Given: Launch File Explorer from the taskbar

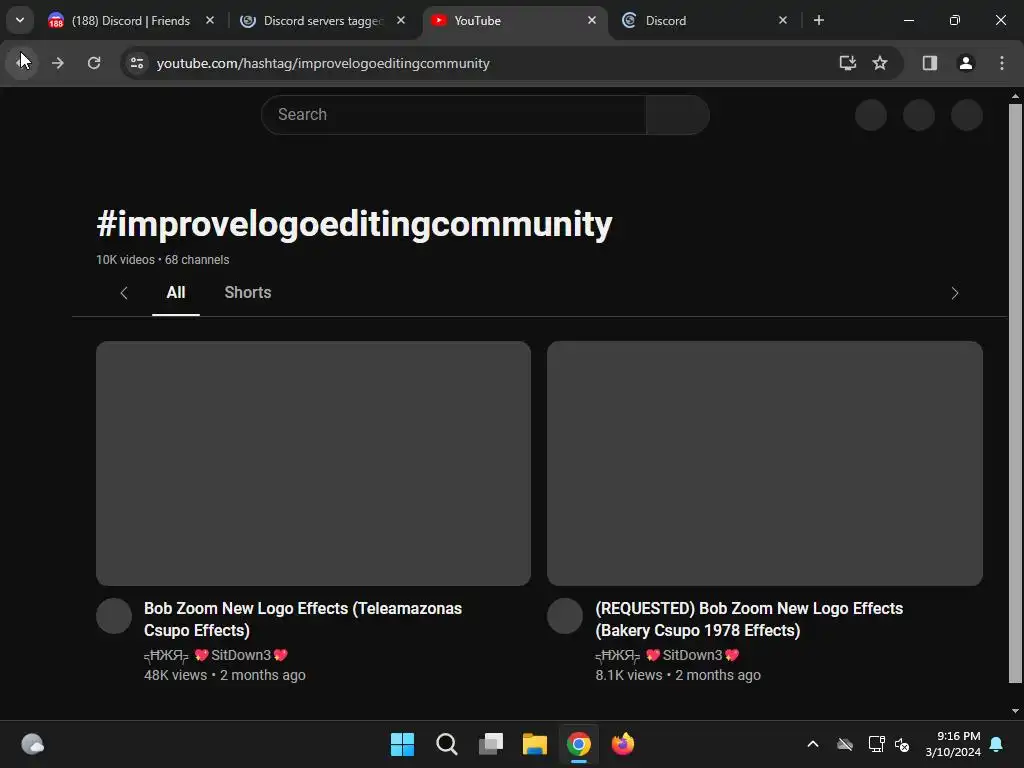Looking at the screenshot, I should click(535, 744).
